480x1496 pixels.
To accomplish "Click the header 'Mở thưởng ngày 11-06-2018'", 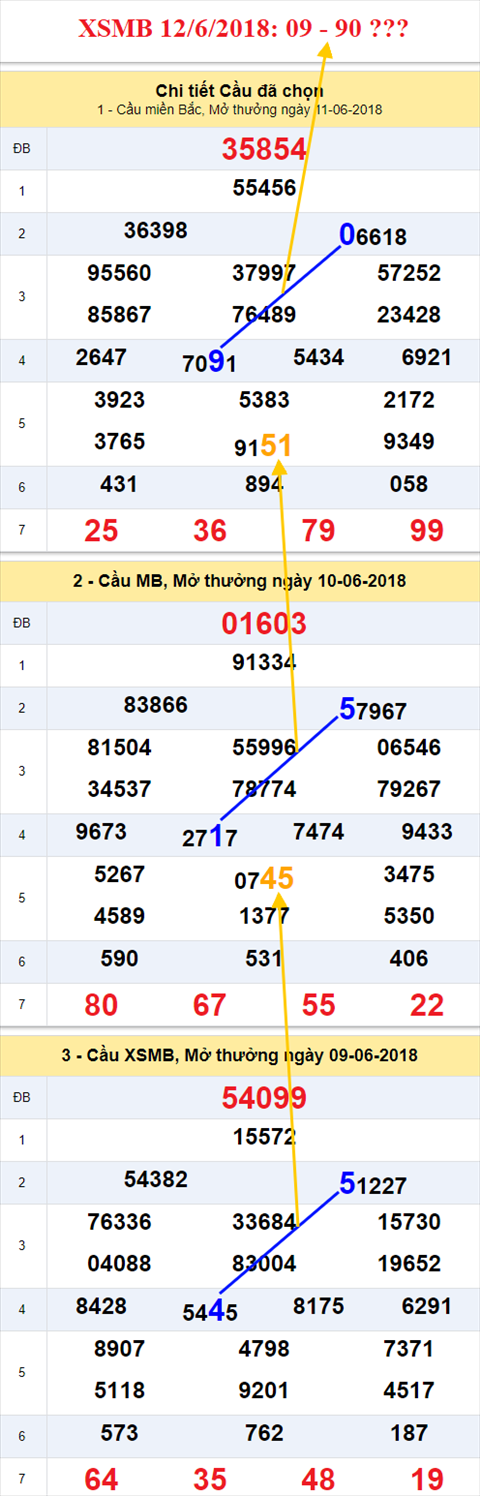I will 295,109.
